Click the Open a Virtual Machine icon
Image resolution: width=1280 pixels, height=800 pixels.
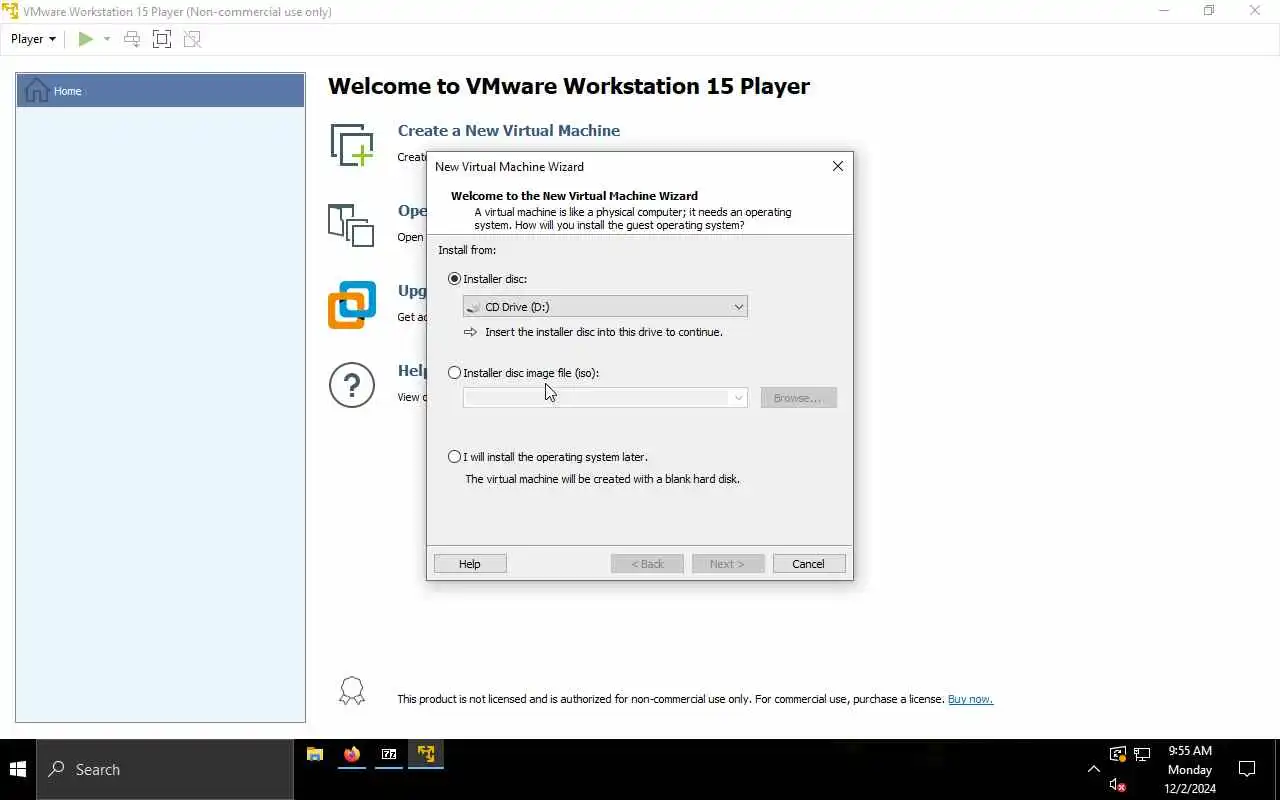[351, 225]
